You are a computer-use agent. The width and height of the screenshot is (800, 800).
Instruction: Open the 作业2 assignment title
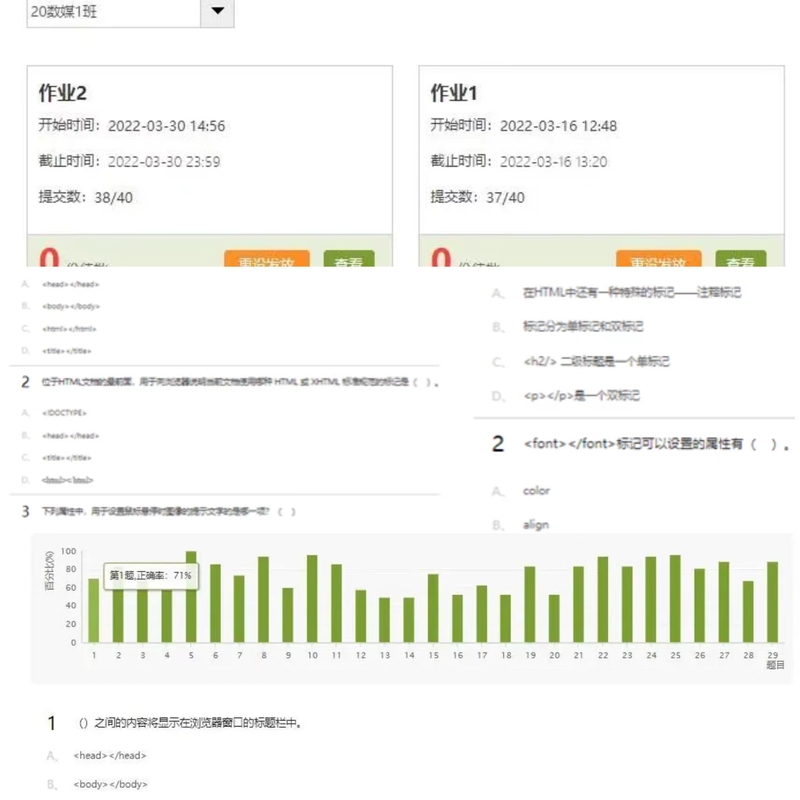tap(63, 93)
